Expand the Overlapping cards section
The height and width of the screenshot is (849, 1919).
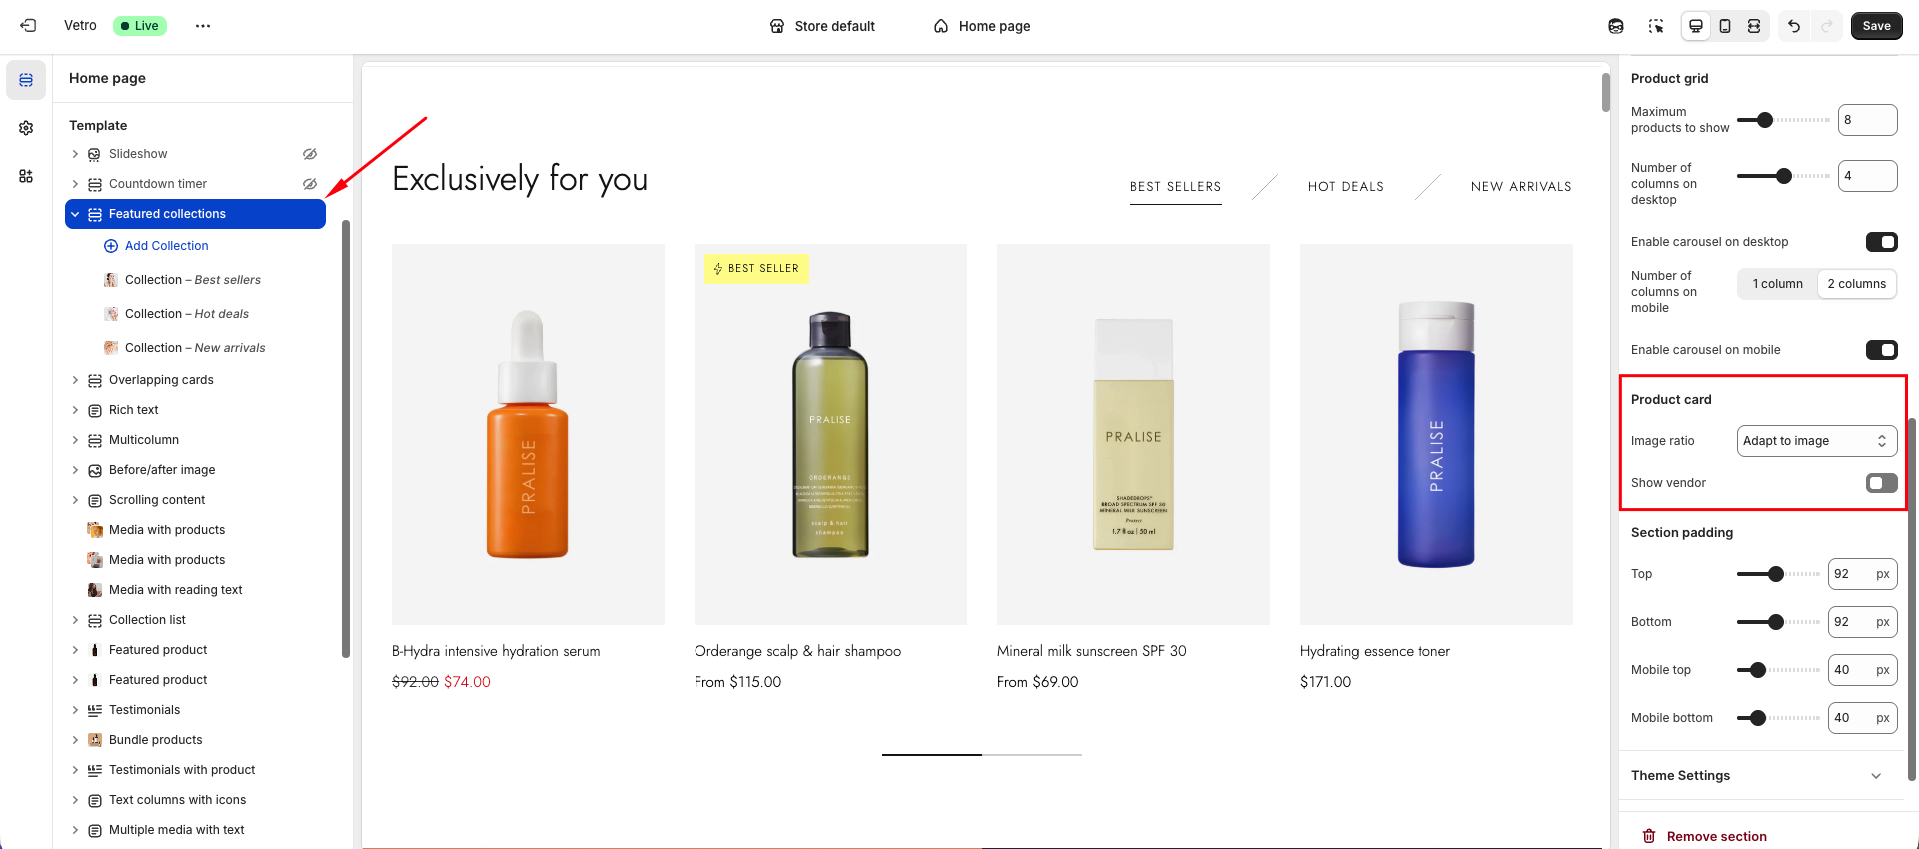(75, 380)
